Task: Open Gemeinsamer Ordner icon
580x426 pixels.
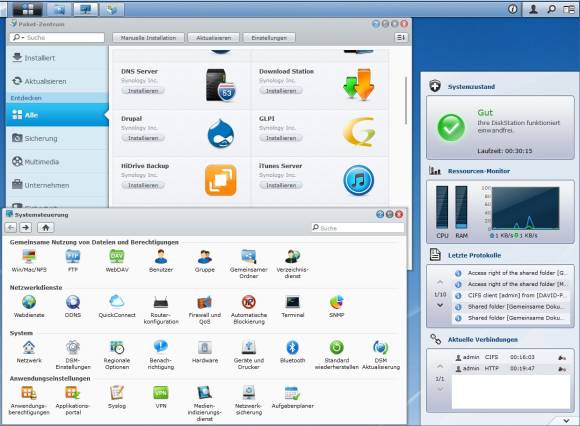Action: [x=249, y=256]
